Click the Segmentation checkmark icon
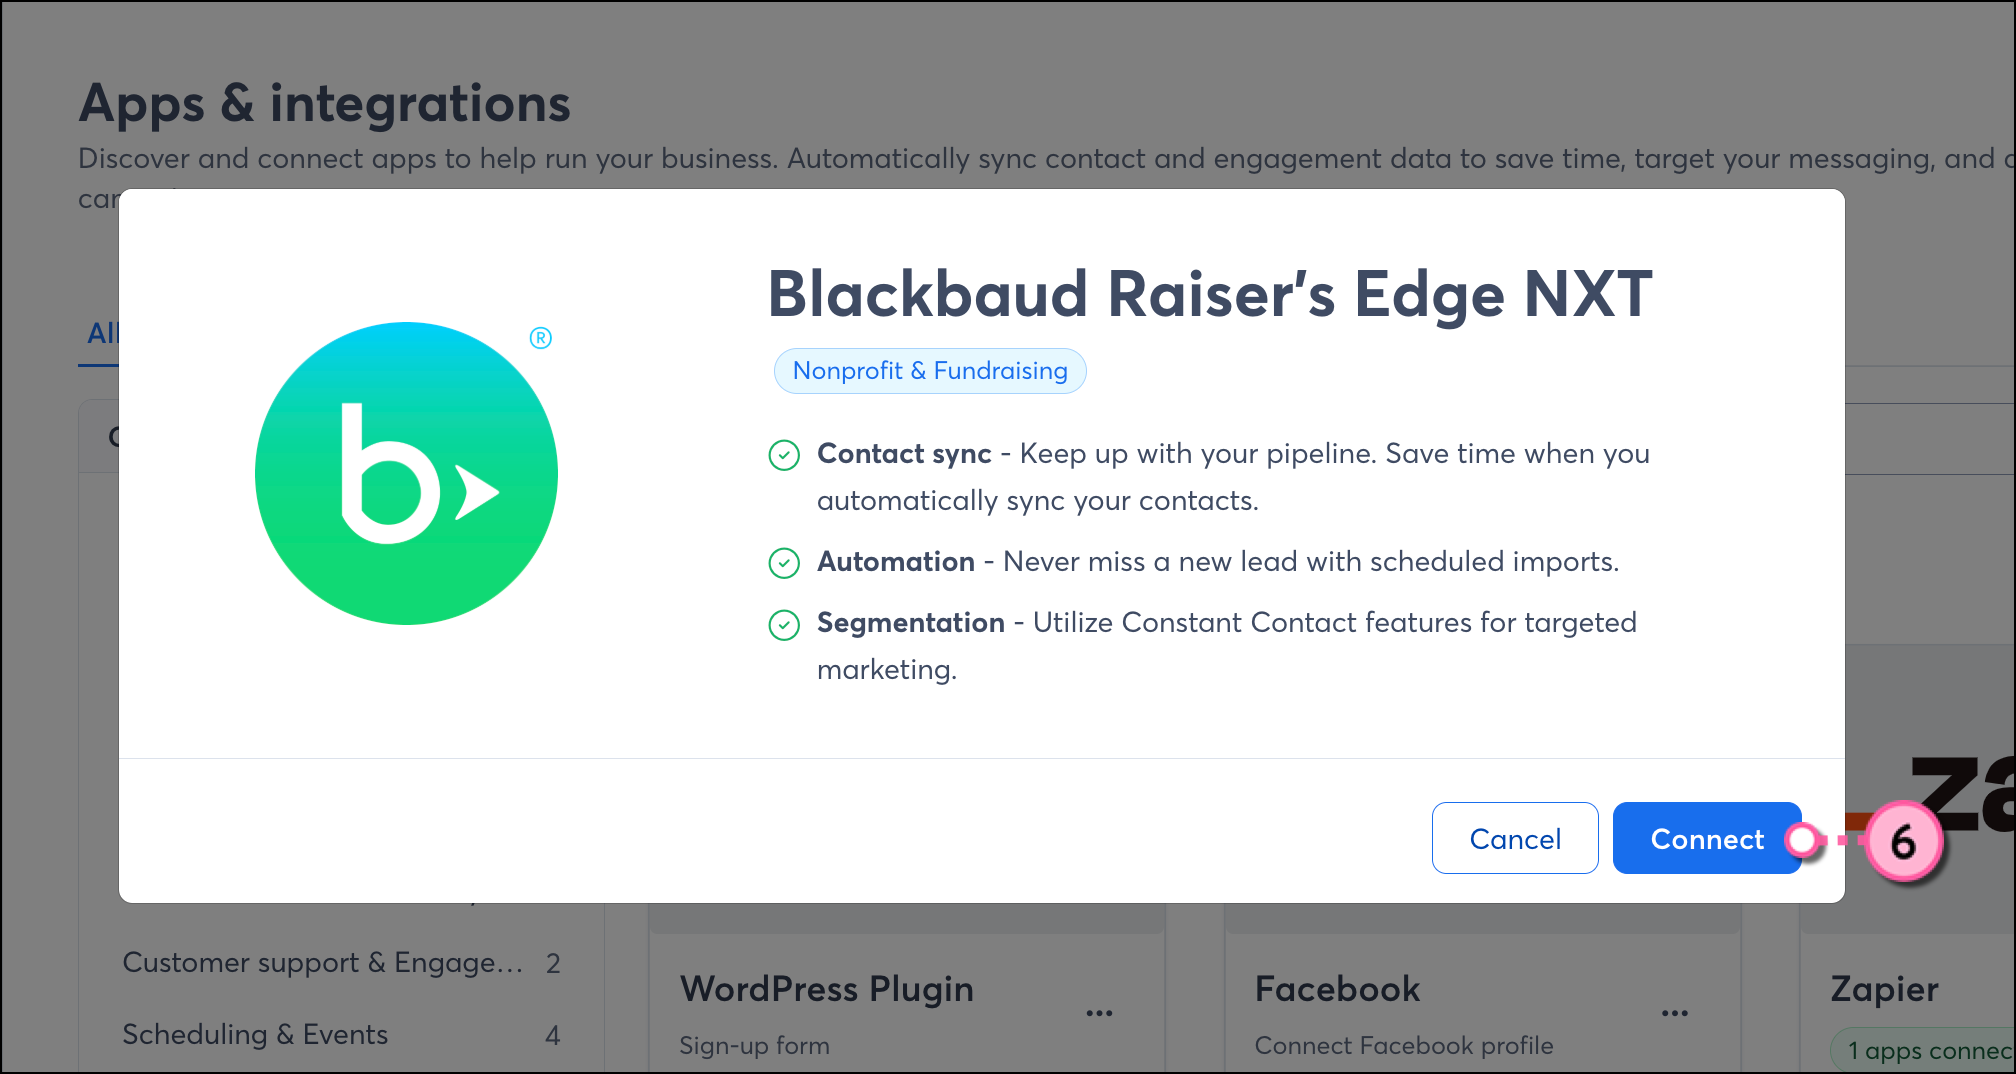Screen dimensions: 2016x1074 click(784, 625)
